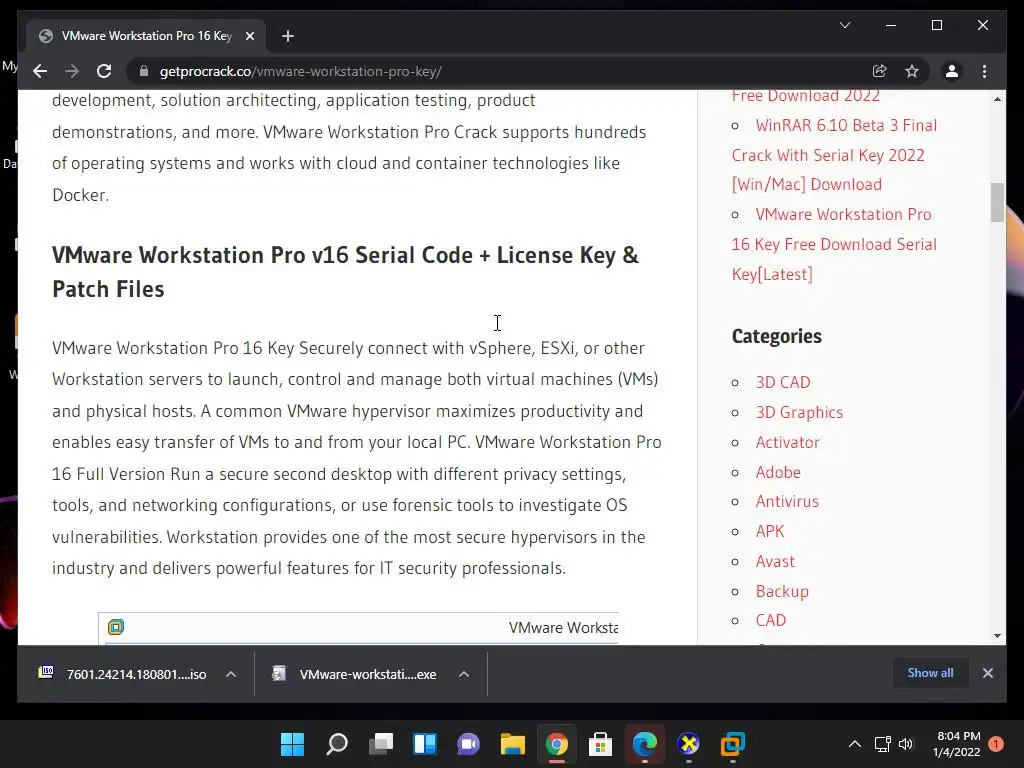Open volume control tray icon
The image size is (1024, 768).
pos(906,744)
